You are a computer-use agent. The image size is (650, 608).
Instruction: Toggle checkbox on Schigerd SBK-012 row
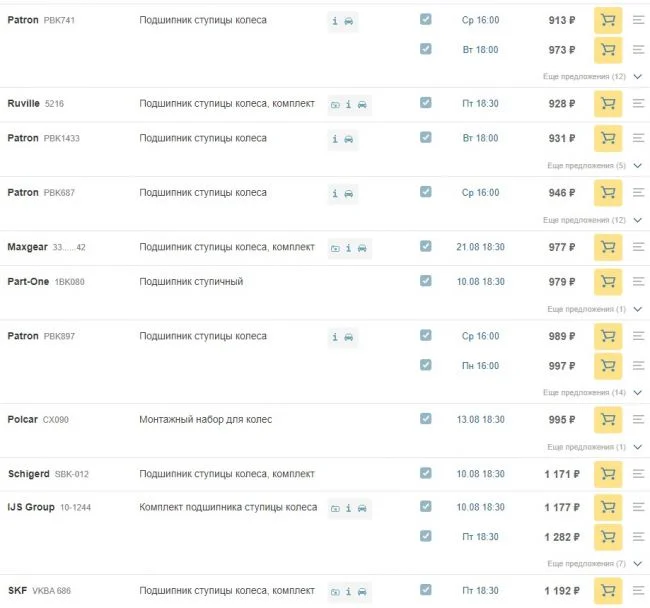(x=426, y=473)
